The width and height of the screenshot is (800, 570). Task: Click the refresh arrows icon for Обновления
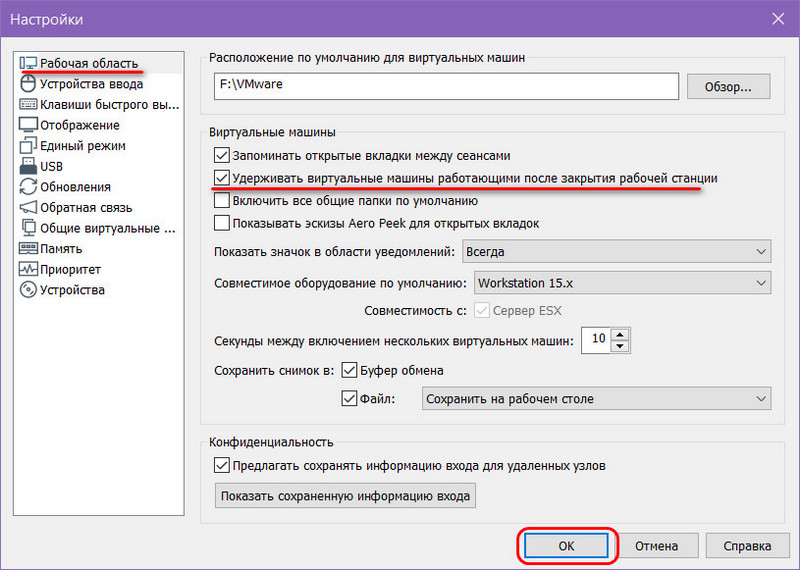point(28,187)
